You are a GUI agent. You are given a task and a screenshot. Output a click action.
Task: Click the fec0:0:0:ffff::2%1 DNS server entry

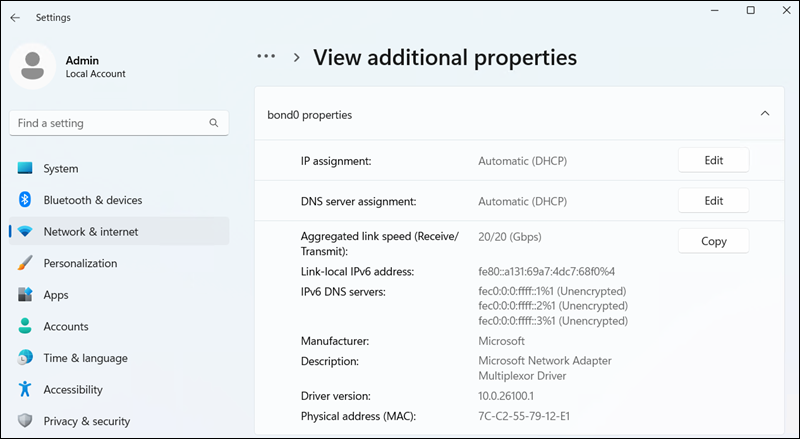pos(553,306)
